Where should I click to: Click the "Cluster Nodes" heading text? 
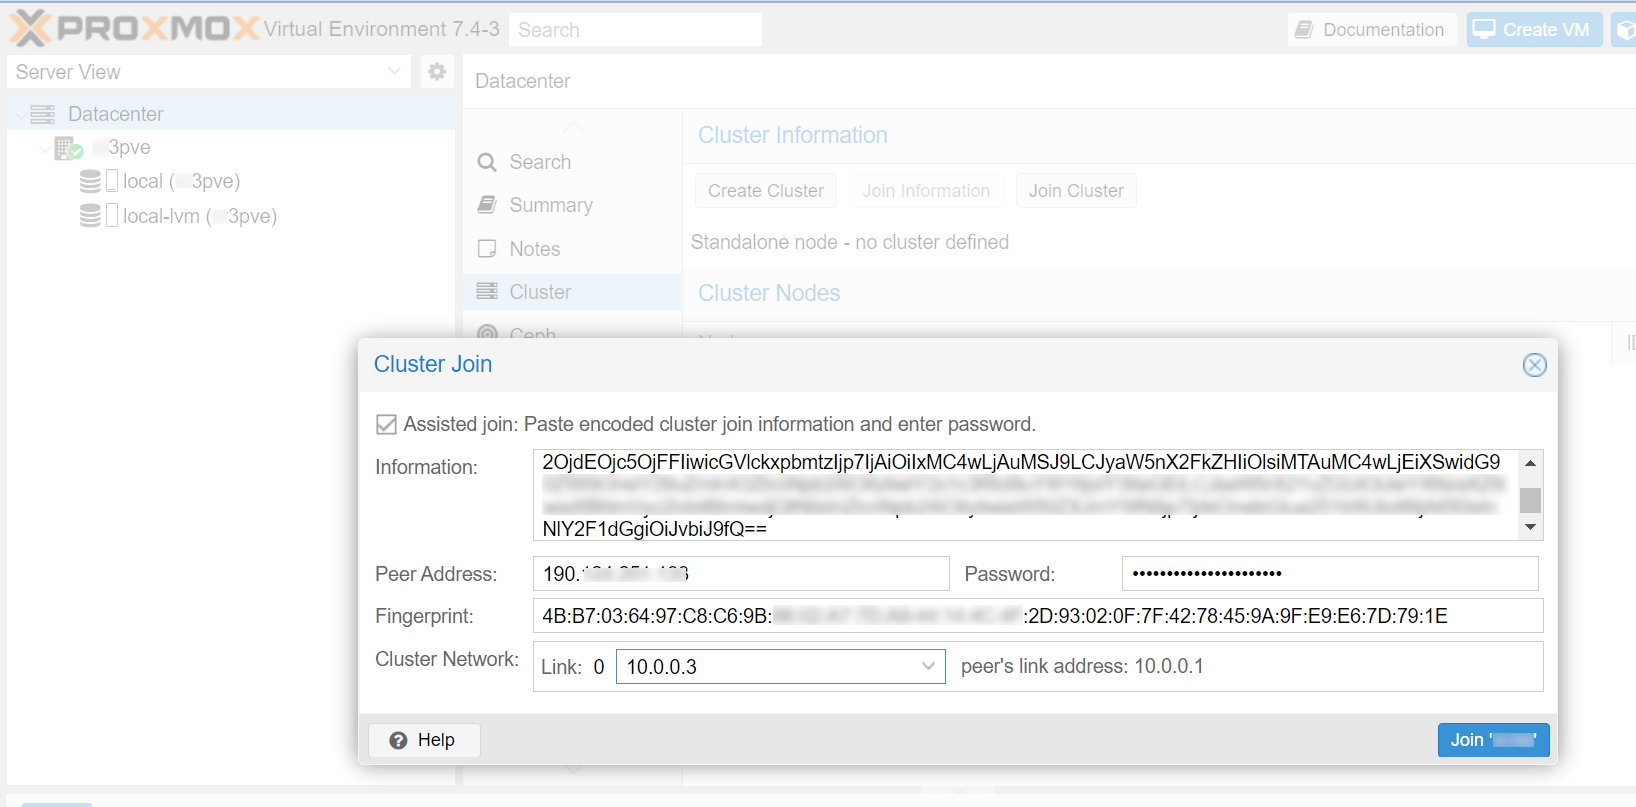[769, 293]
